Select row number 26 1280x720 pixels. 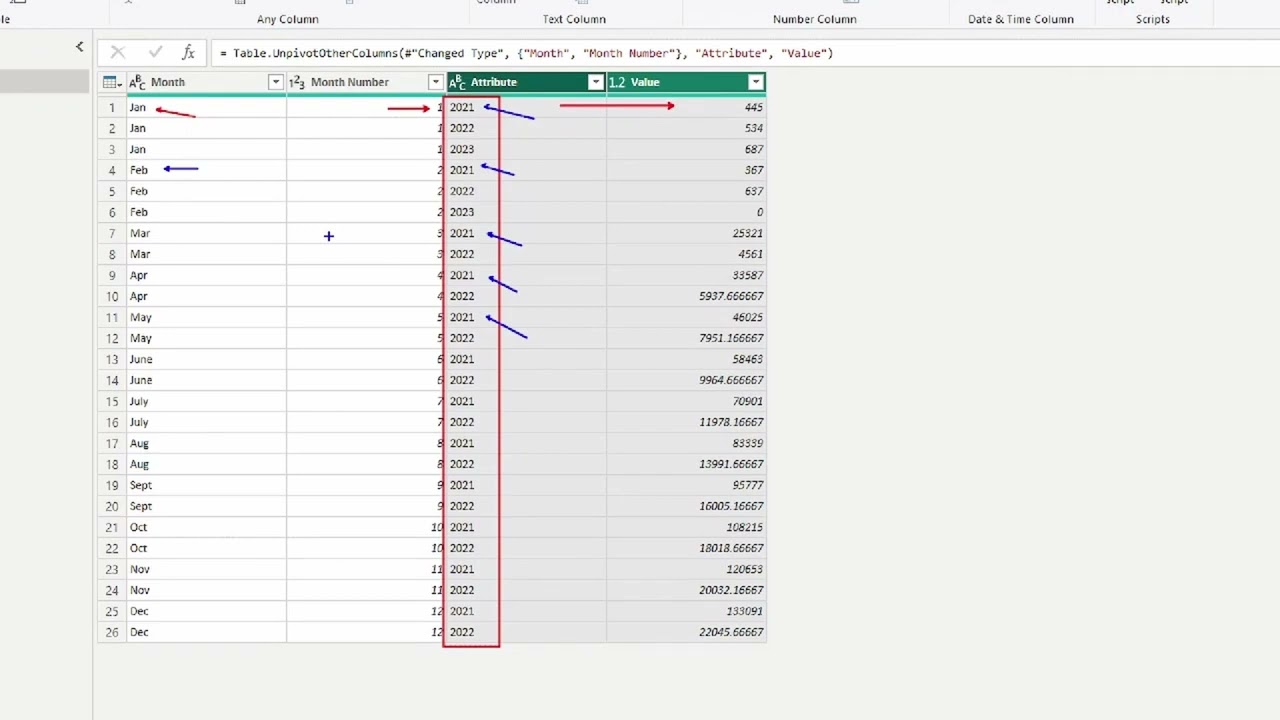click(x=112, y=632)
